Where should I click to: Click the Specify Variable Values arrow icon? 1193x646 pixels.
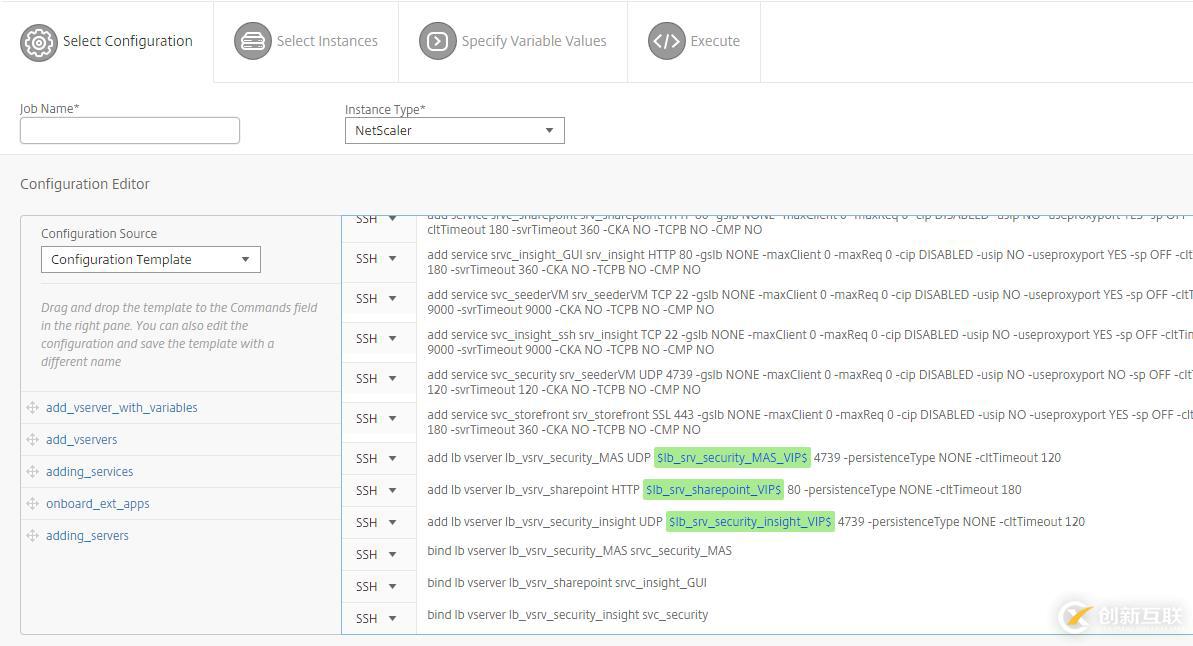coord(437,41)
